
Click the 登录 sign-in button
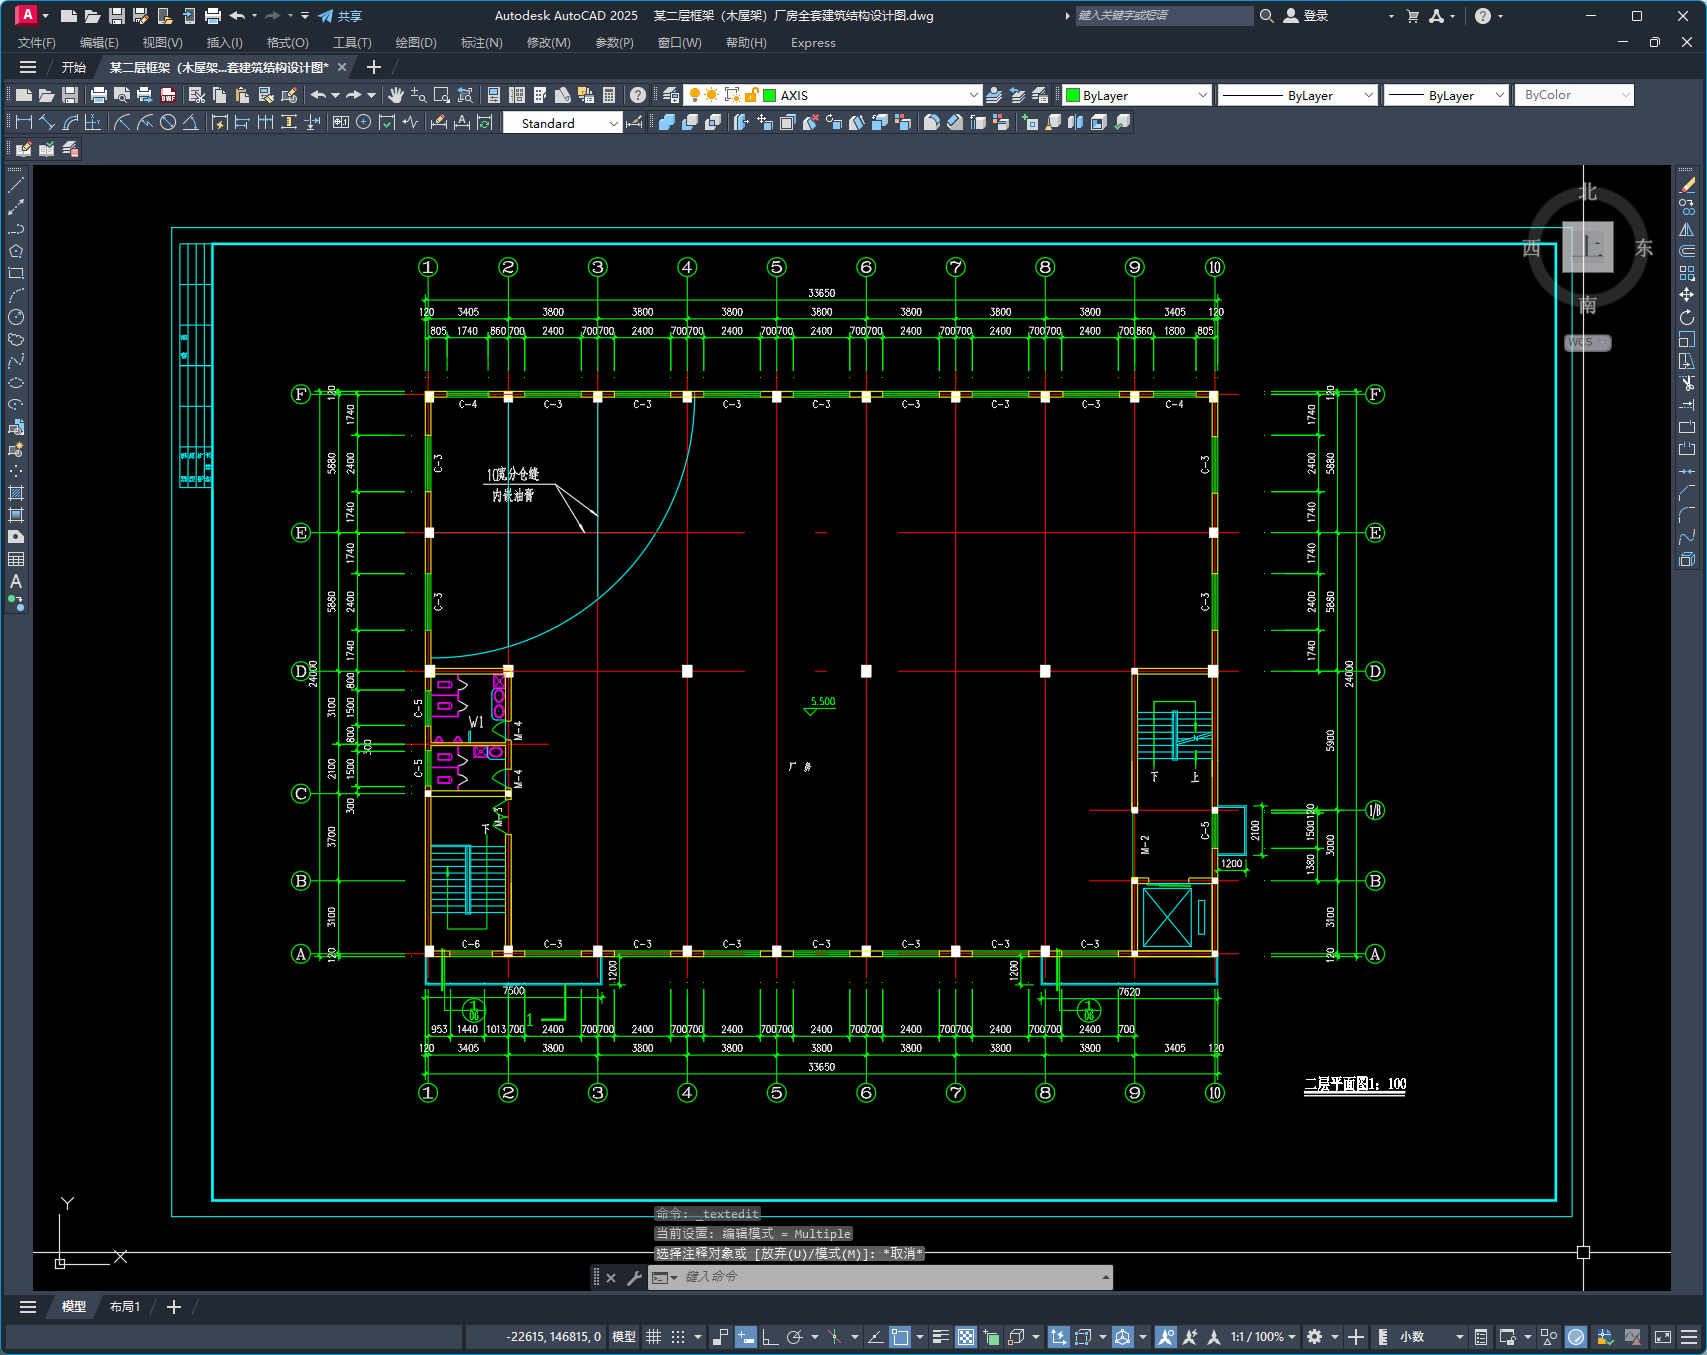click(1306, 16)
